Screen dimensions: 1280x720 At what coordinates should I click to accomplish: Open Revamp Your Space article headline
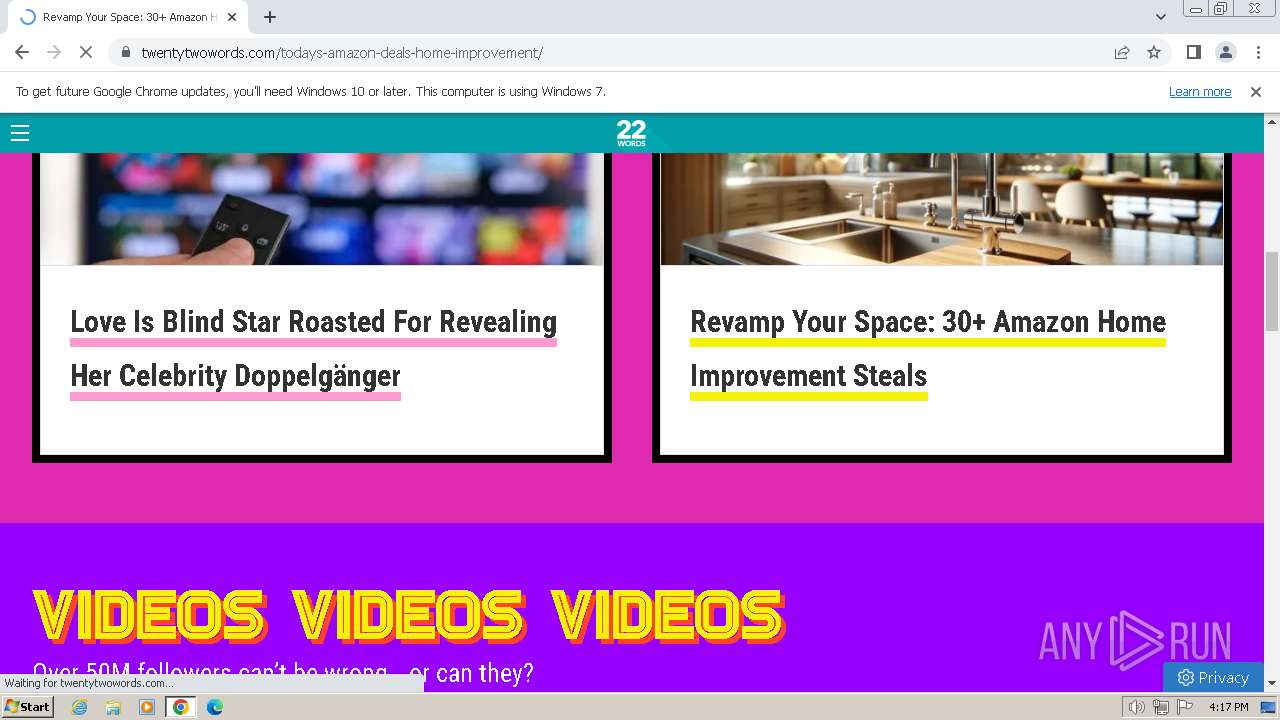(x=928, y=349)
